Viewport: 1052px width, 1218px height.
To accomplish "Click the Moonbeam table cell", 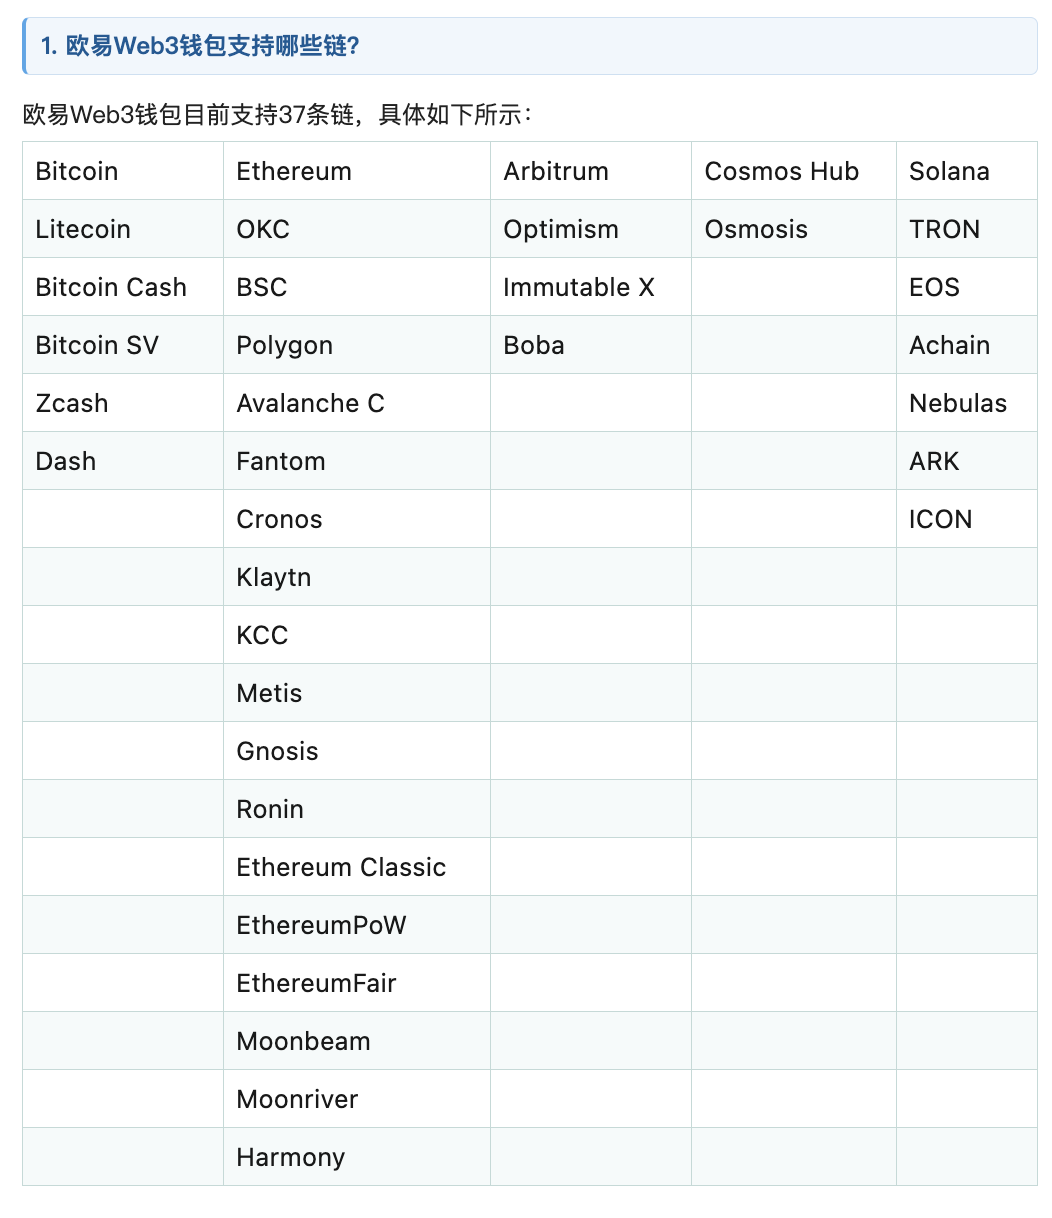I will [x=303, y=1041].
